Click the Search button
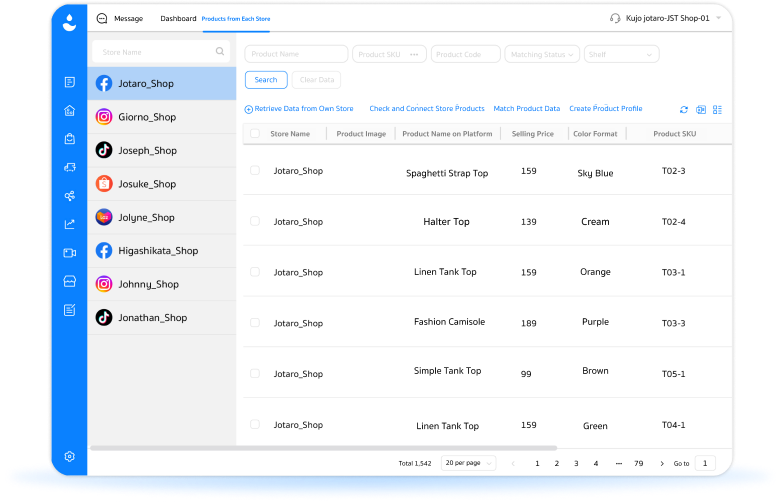The width and height of the screenshot is (782, 502). (x=266, y=80)
